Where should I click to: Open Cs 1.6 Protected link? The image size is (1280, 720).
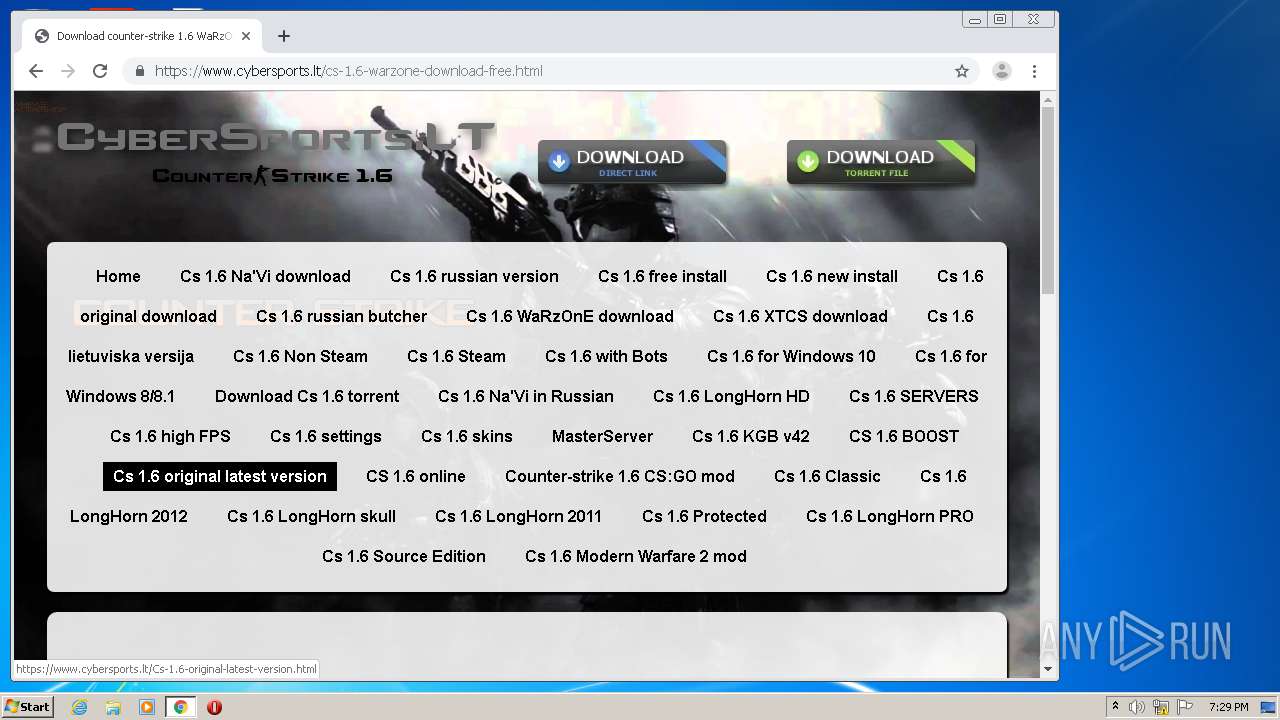704,516
